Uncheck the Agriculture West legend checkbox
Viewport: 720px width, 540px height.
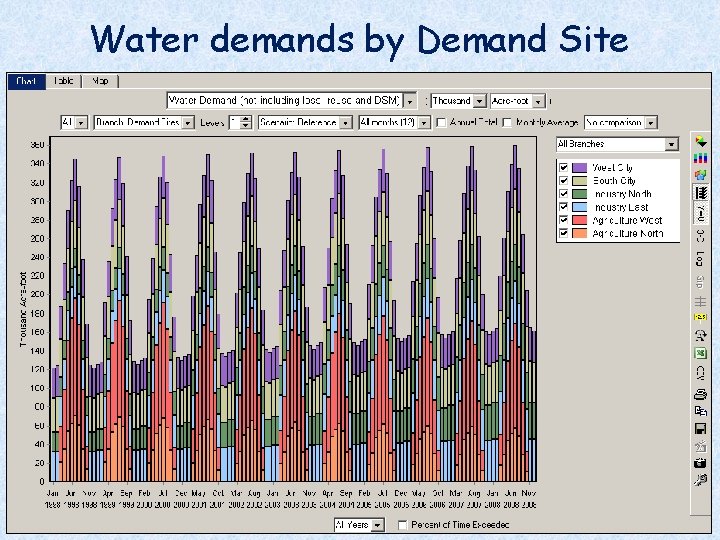pyautogui.click(x=563, y=220)
